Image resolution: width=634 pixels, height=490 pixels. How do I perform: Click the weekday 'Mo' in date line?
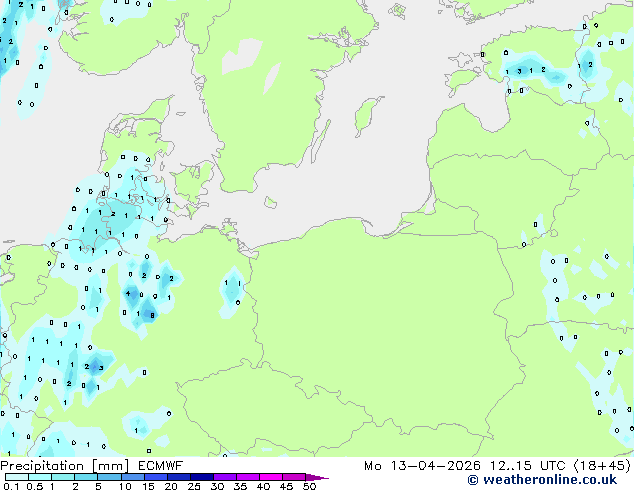tap(373, 466)
